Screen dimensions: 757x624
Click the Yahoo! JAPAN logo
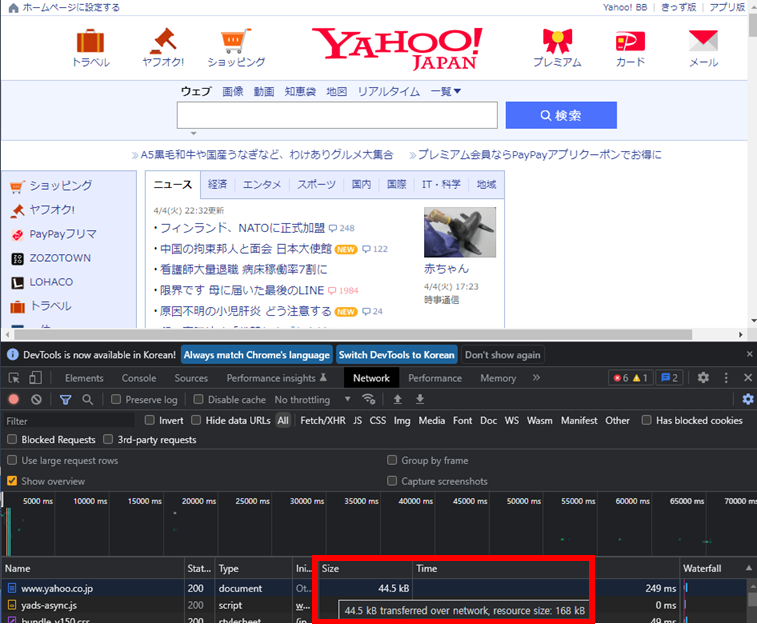(x=397, y=49)
